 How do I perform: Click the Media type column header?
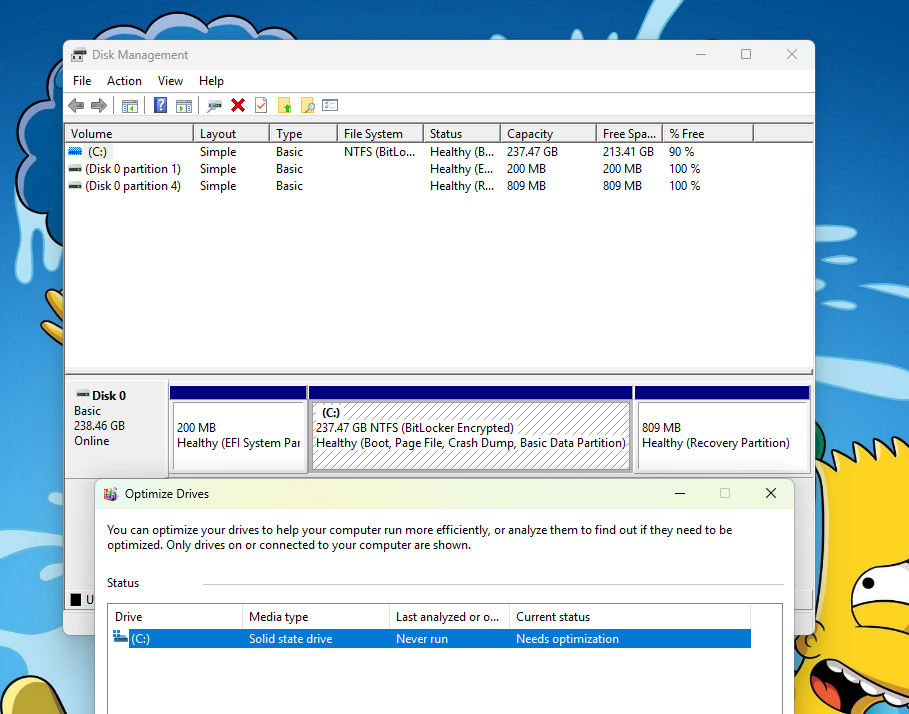pyautogui.click(x=316, y=617)
